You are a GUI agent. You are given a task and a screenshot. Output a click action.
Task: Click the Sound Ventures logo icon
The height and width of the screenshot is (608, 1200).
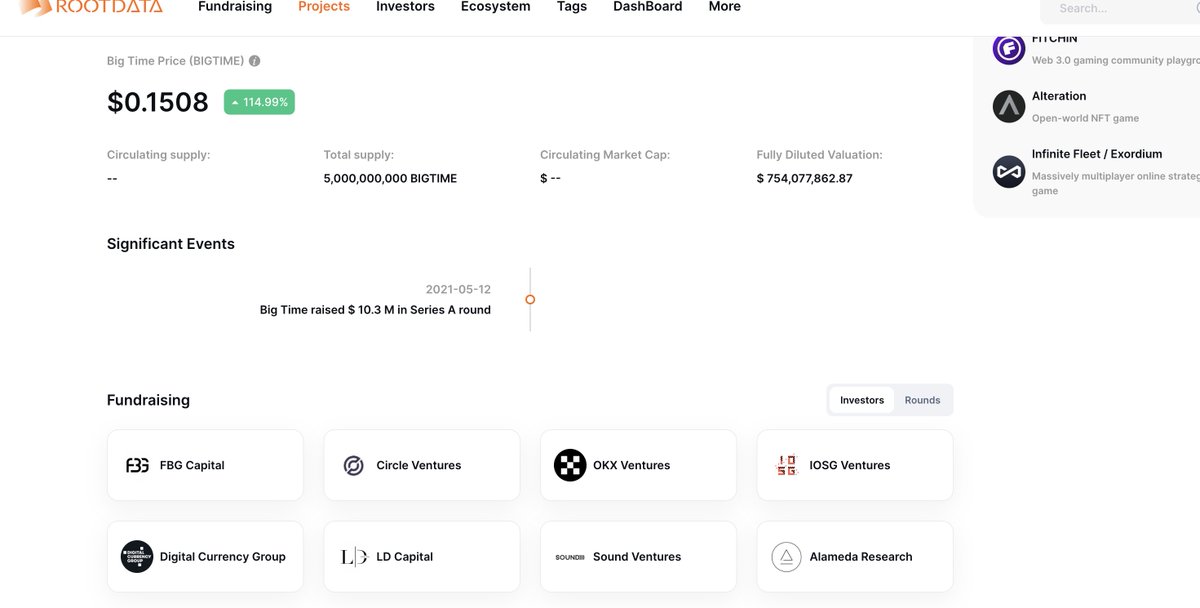pyautogui.click(x=570, y=557)
